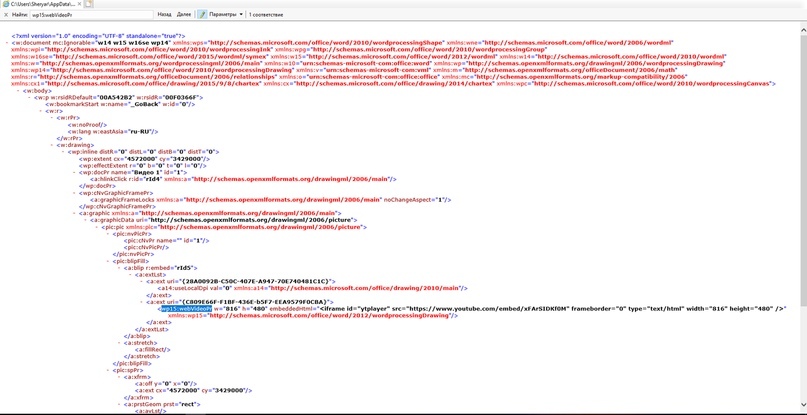Switch to the open XML file tab
Screen dimensions: 807x415
click(x=40, y=4)
